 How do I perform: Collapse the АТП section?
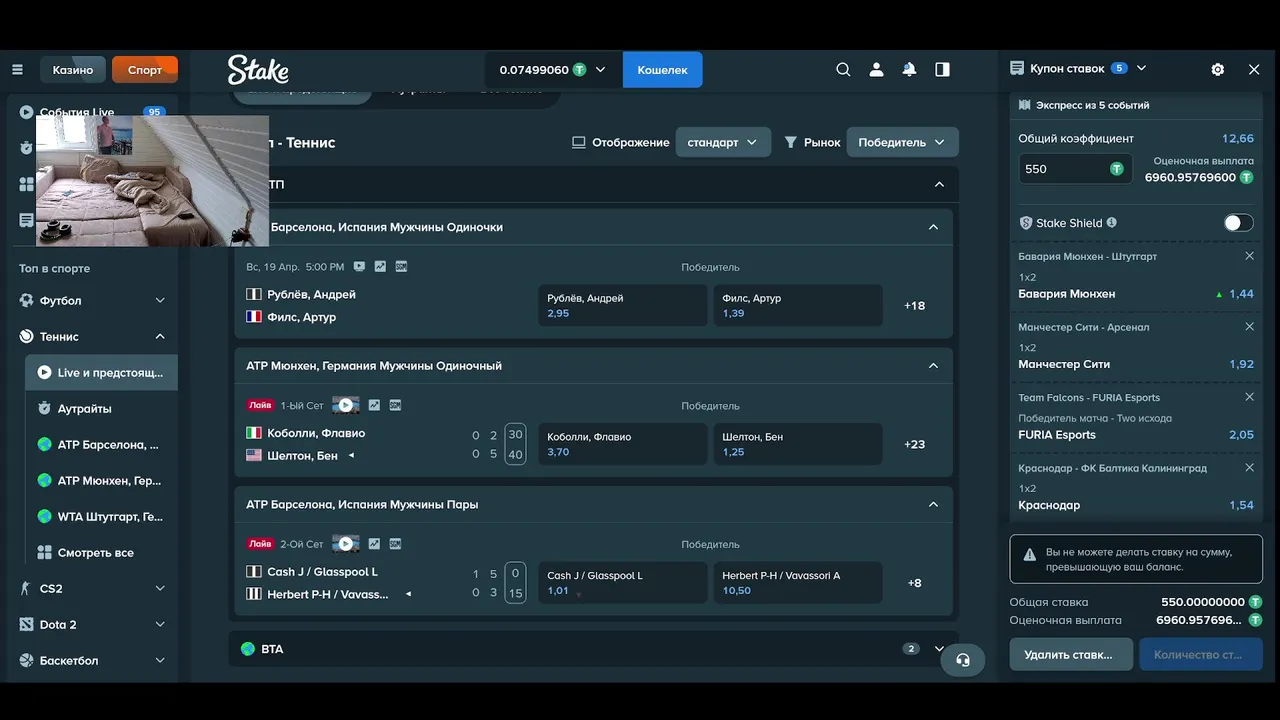[x=939, y=184]
